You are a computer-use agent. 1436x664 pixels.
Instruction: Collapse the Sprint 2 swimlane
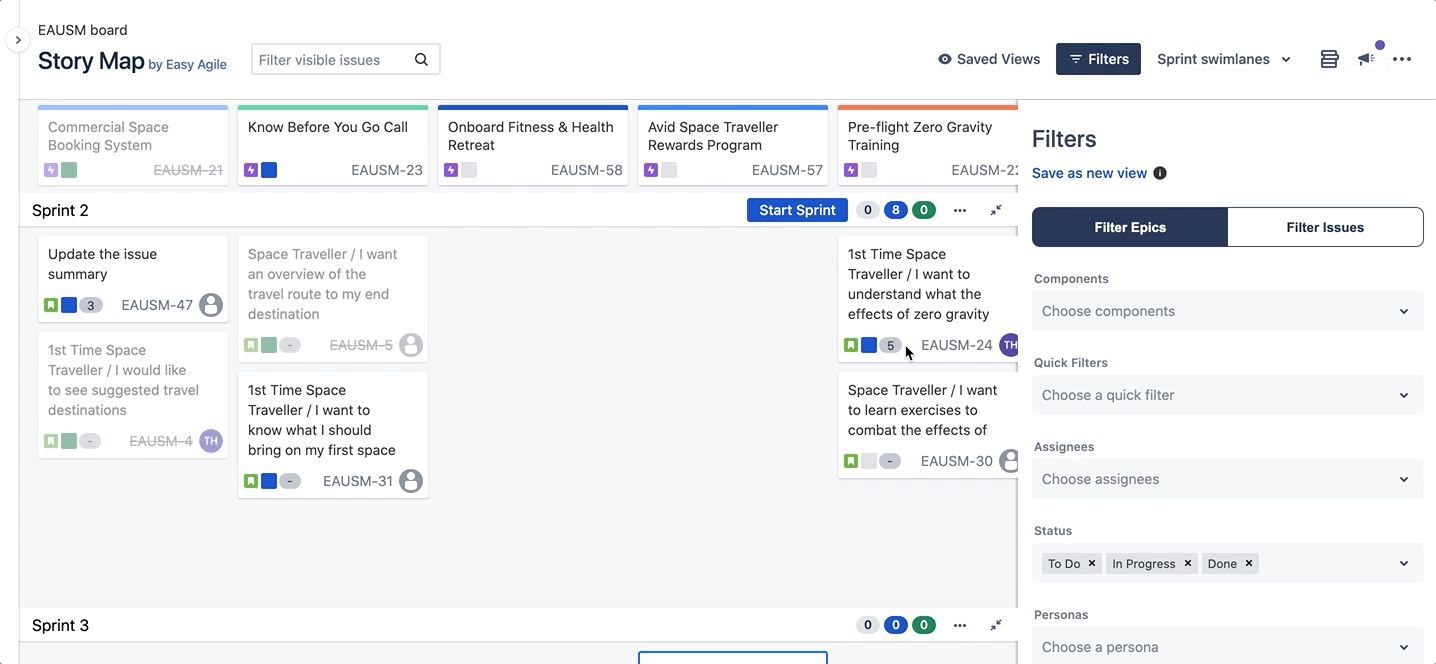click(996, 210)
